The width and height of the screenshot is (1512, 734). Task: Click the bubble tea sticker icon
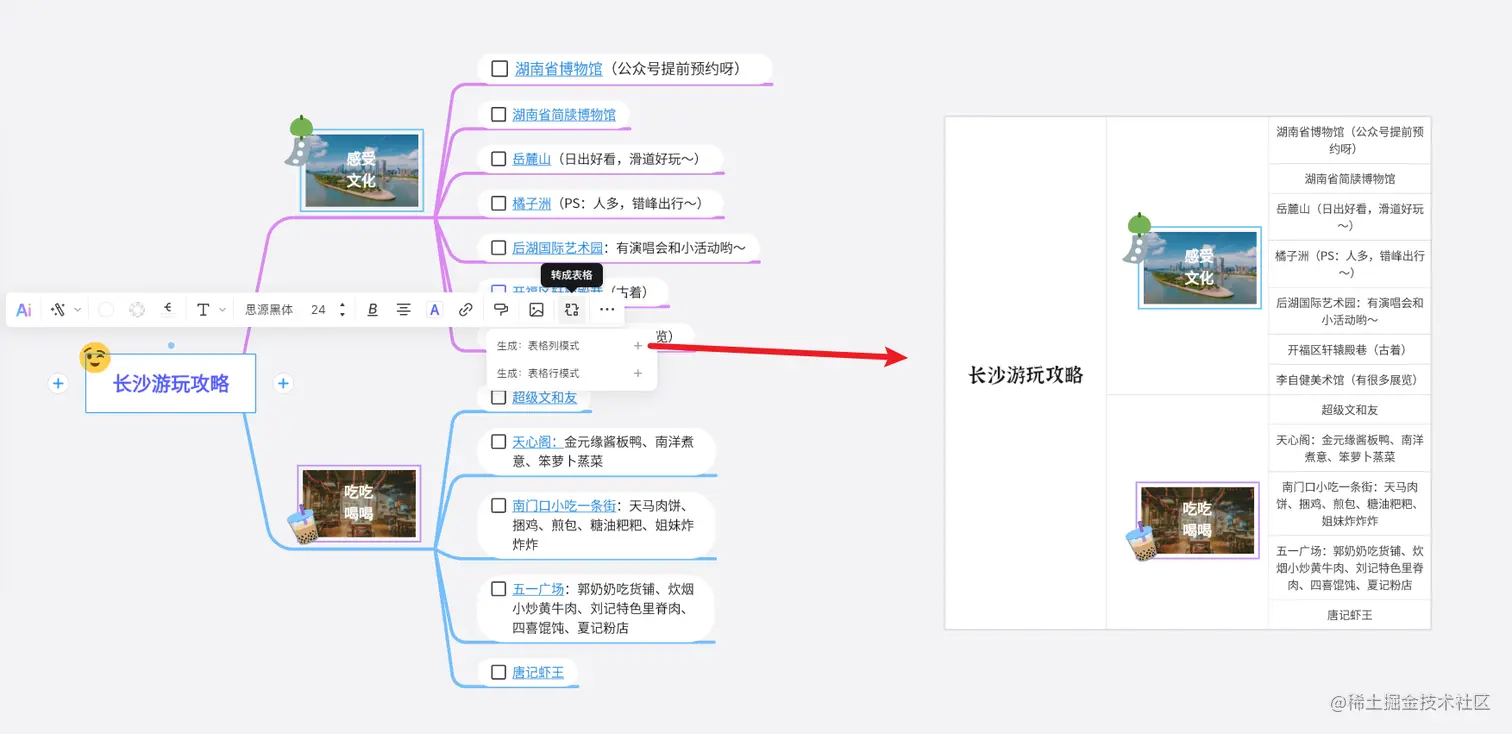coord(301,526)
